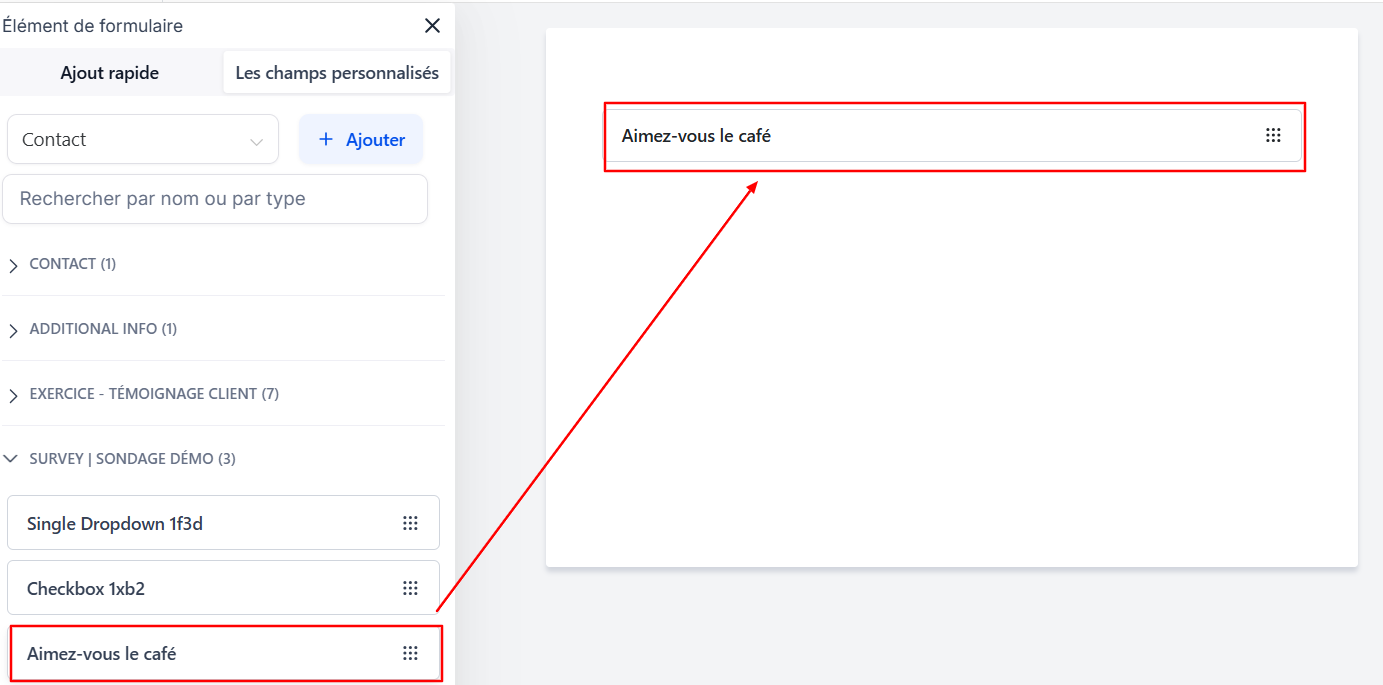Open the Les champs personnalisés tab
Image resolution: width=1383 pixels, height=685 pixels.
337,73
